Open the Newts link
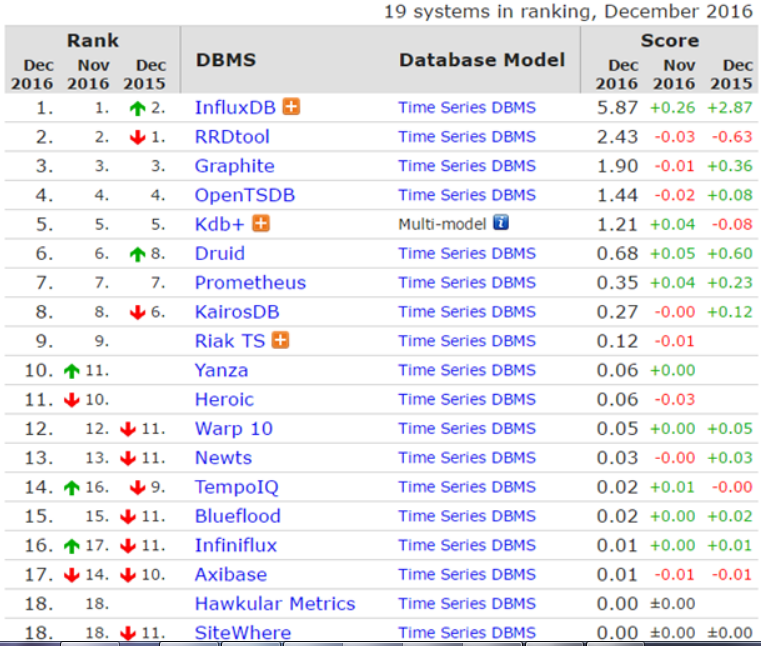The width and height of the screenshot is (761, 646). 223,458
